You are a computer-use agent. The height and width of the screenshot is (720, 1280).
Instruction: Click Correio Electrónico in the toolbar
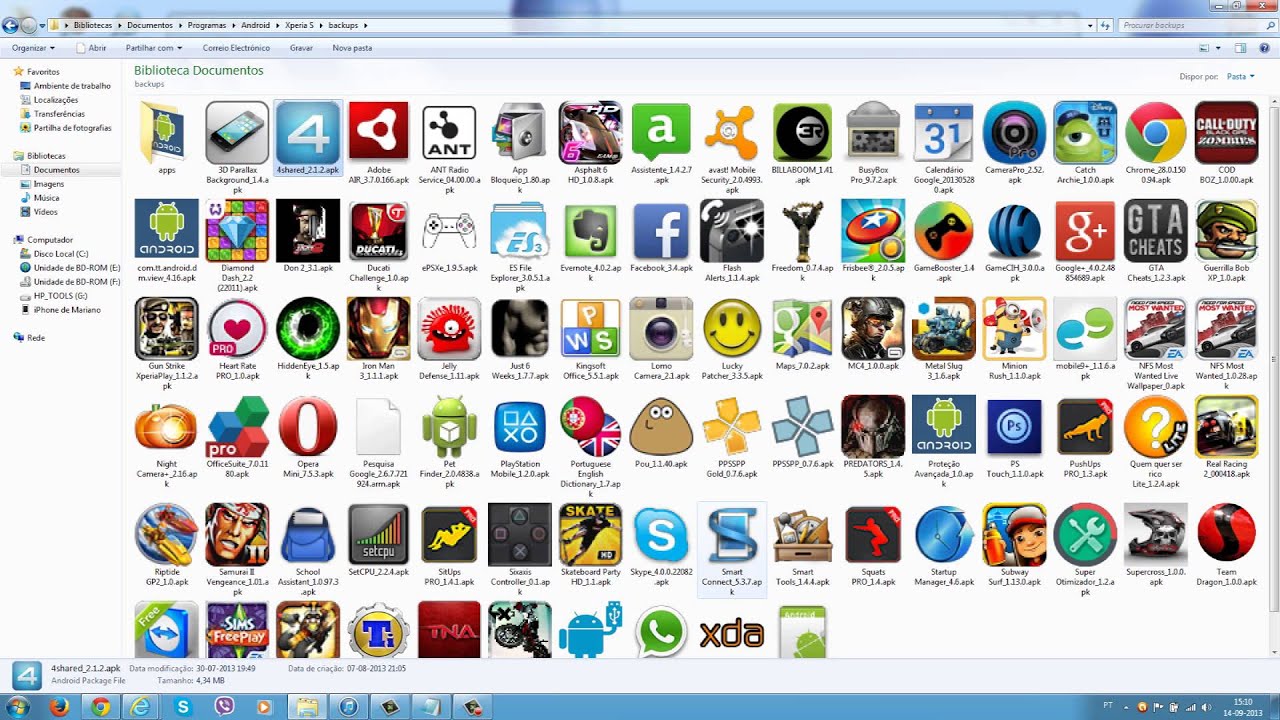click(x=236, y=48)
